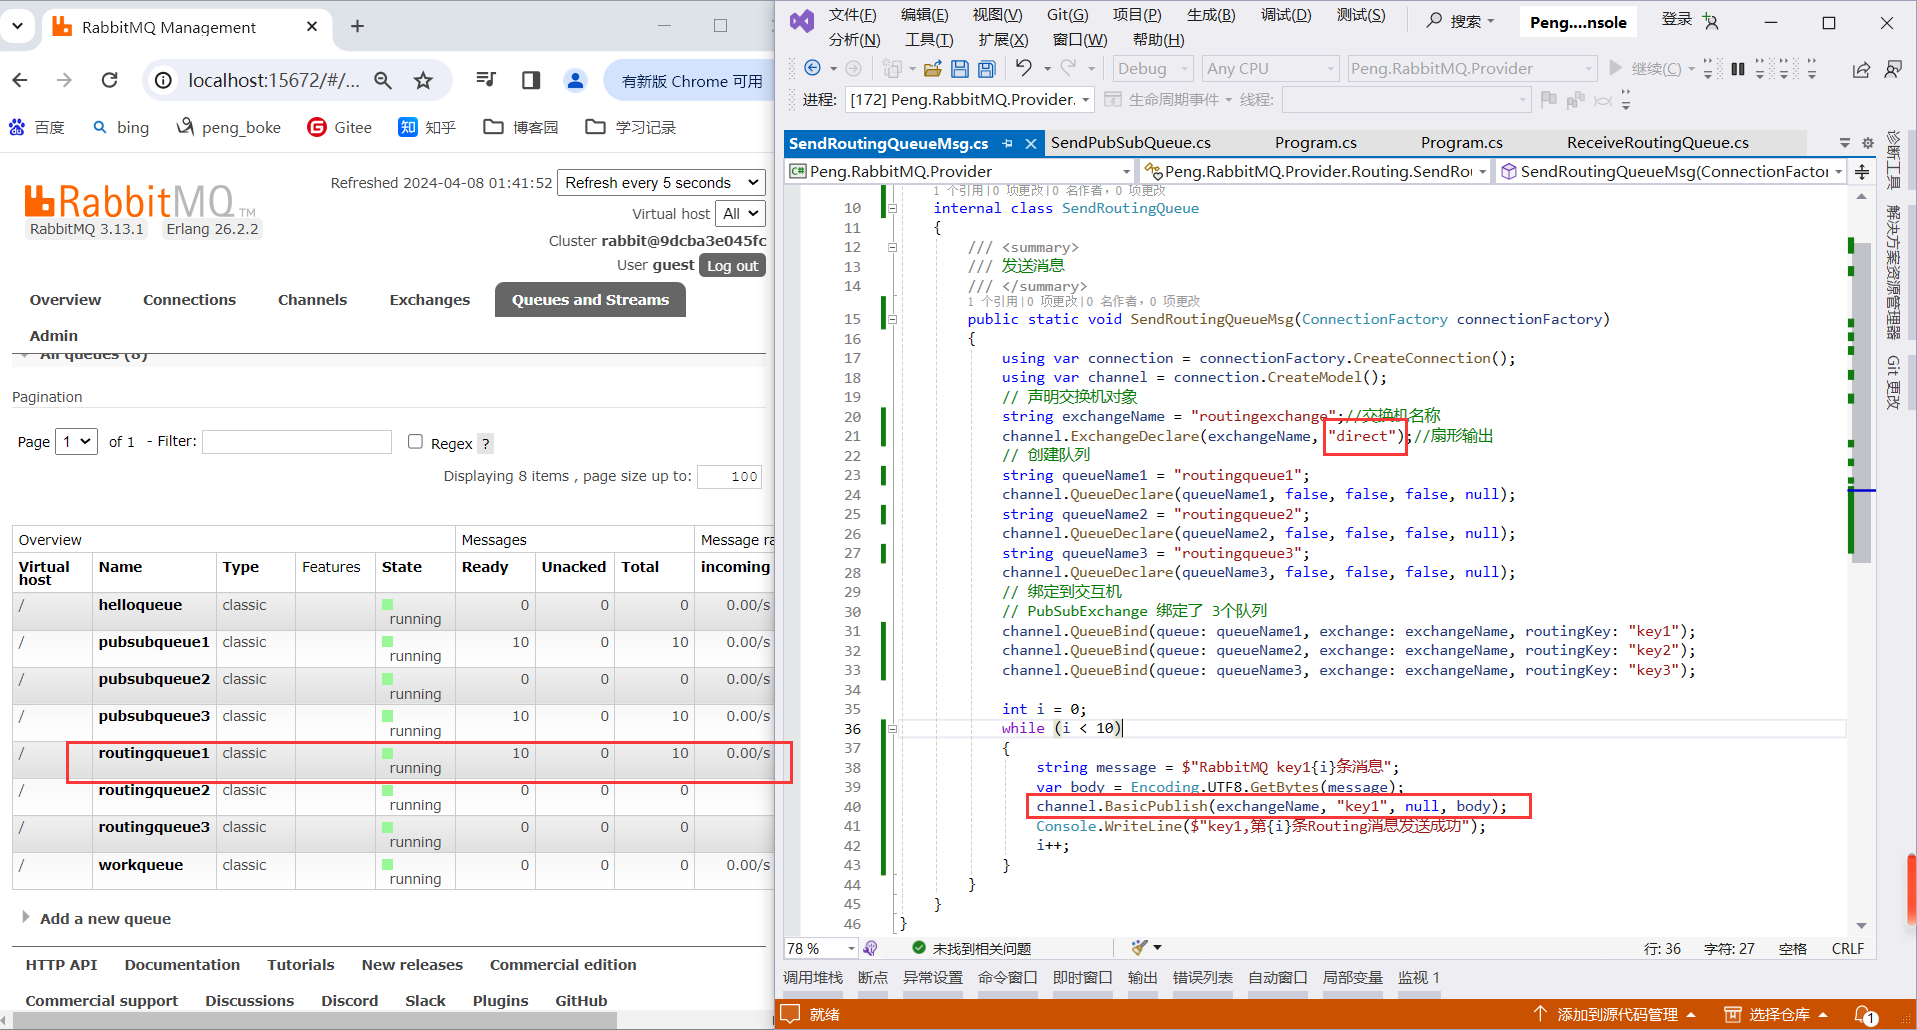This screenshot has width=1917, height=1030.
Task: Split the editor window icon
Action: click(x=1862, y=172)
